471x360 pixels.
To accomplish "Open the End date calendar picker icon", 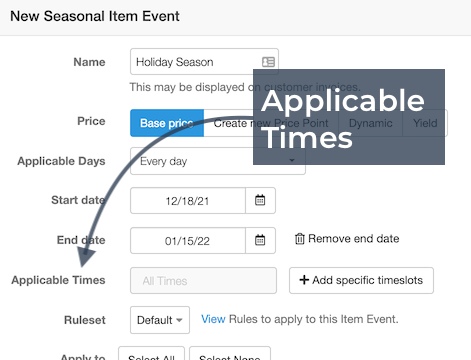I will (x=260, y=240).
